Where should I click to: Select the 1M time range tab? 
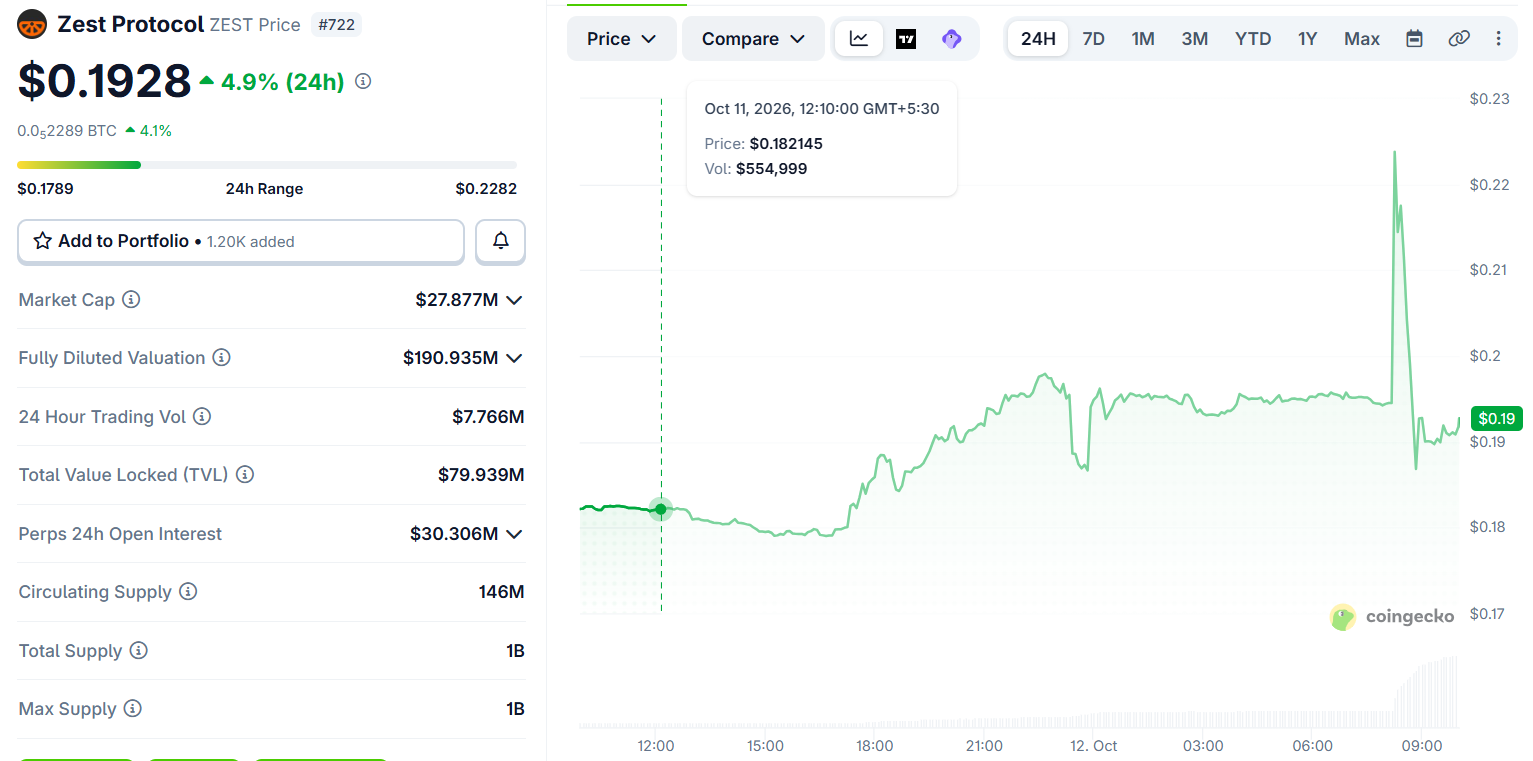pos(1143,39)
